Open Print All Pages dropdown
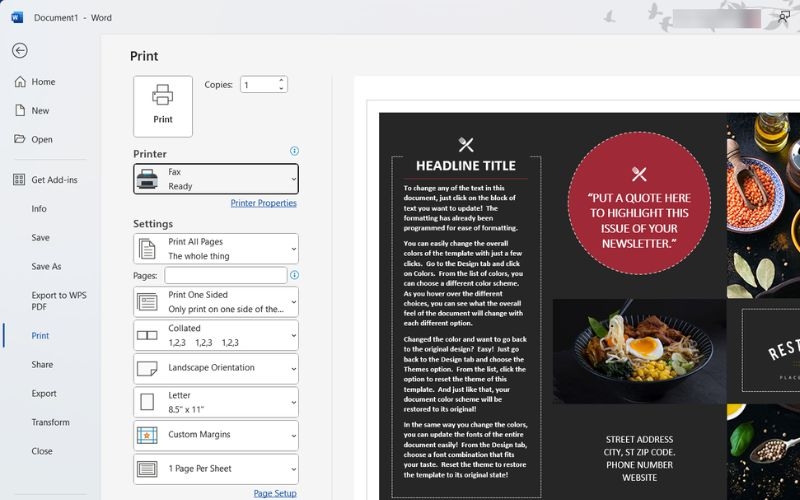This screenshot has height=500, width=800. coord(216,249)
